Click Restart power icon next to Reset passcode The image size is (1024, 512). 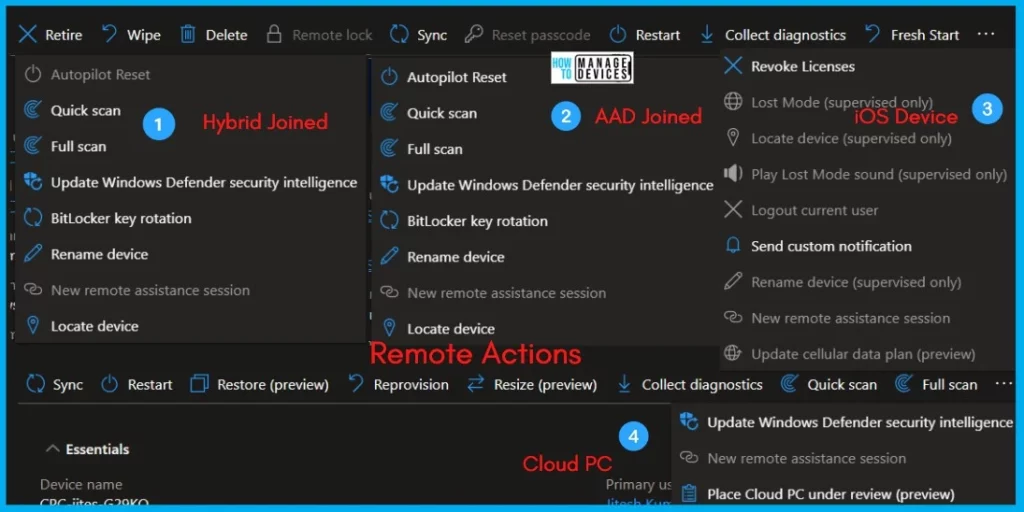click(618, 35)
